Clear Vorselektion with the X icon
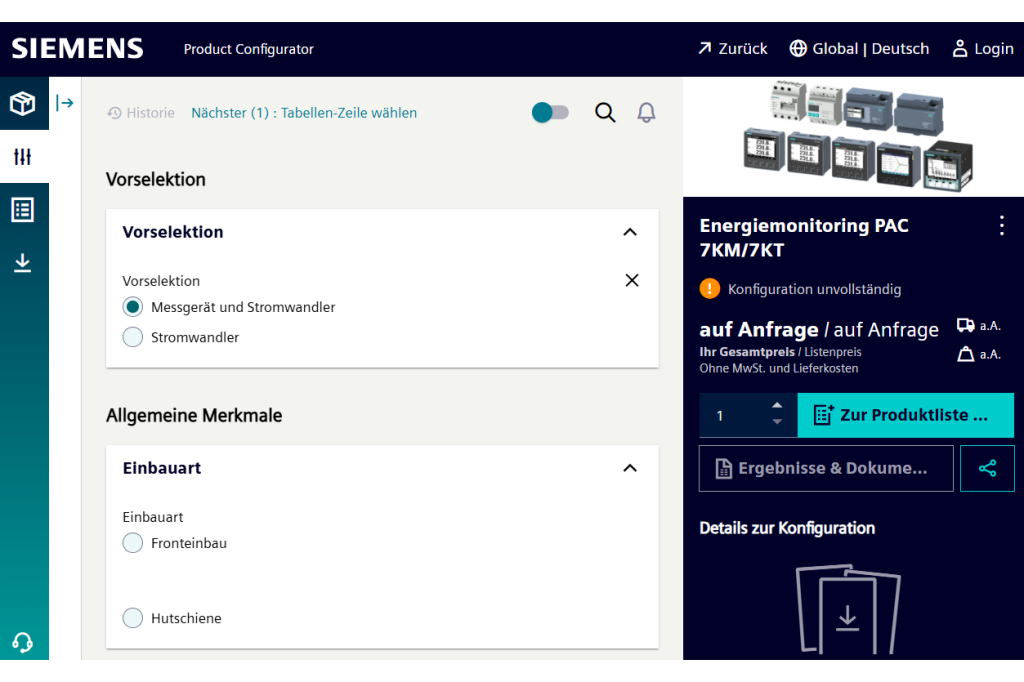Image resolution: width=1024 pixels, height=682 pixels. pos(632,280)
